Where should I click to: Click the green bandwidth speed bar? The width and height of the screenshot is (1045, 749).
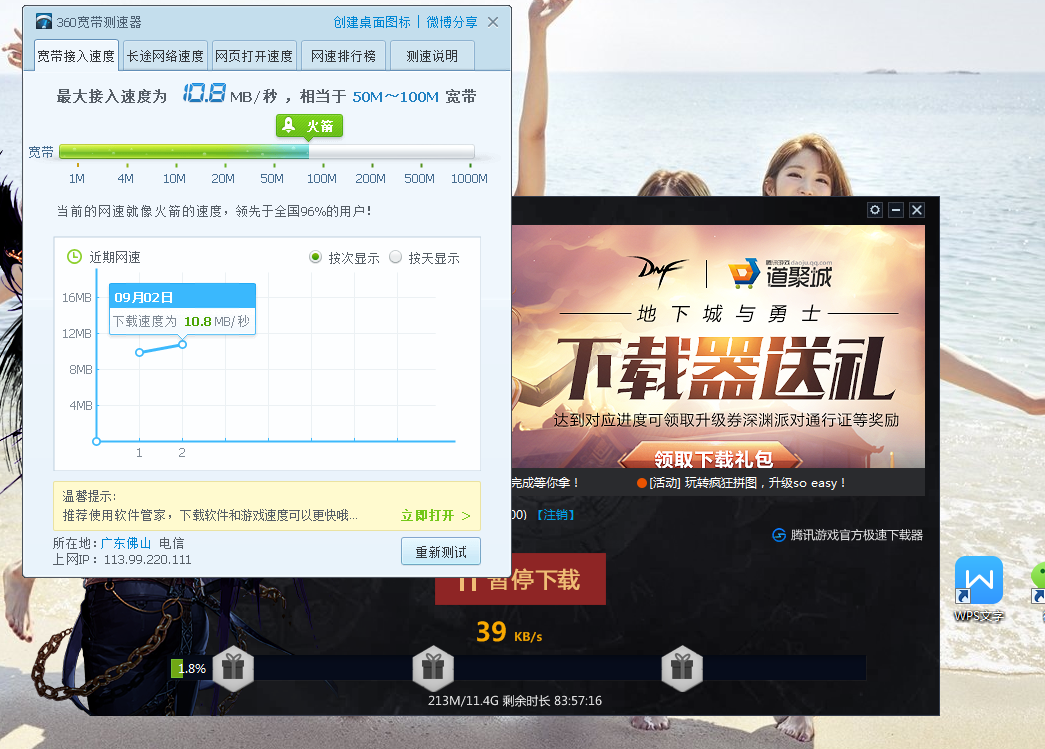coord(184,152)
